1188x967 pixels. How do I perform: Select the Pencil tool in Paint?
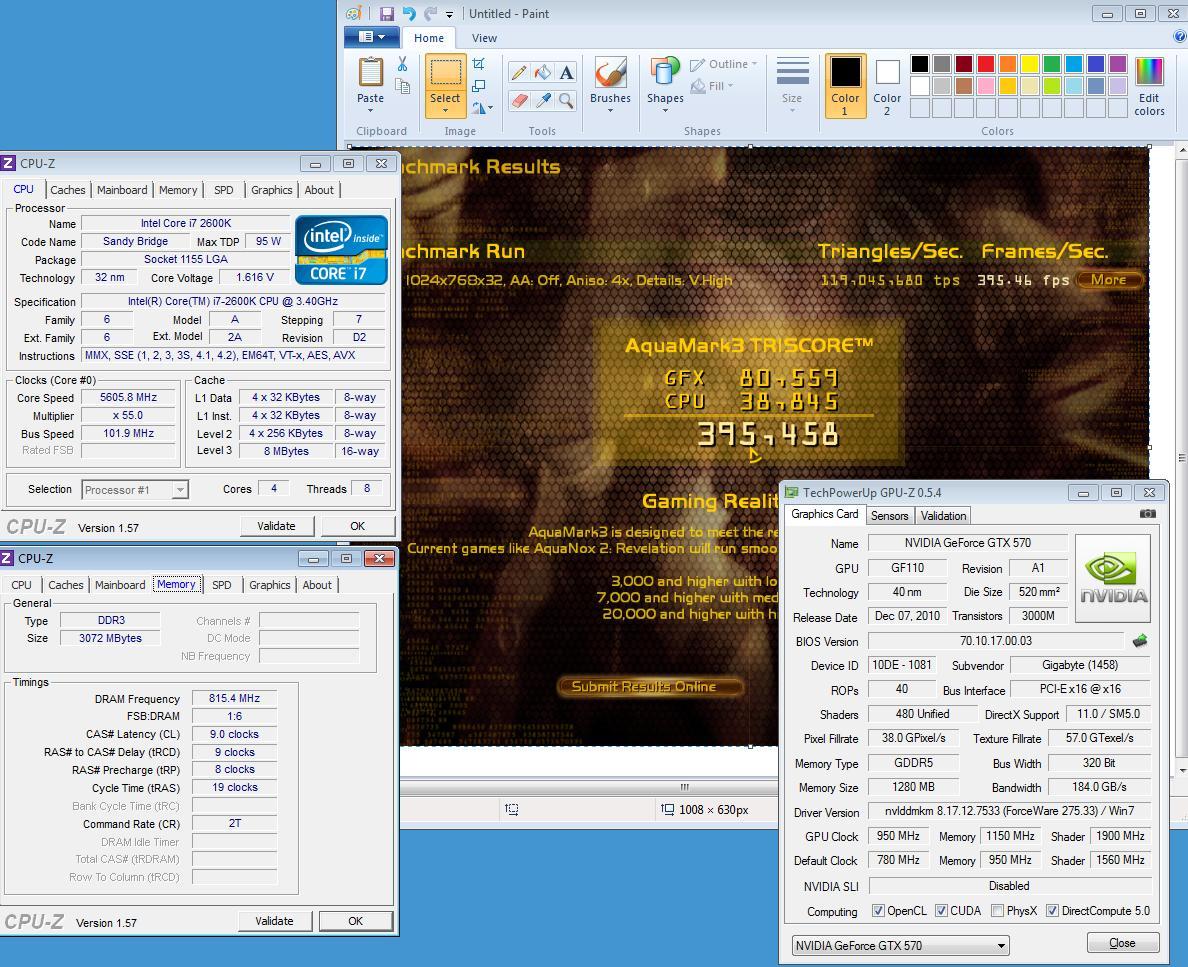[x=519, y=73]
